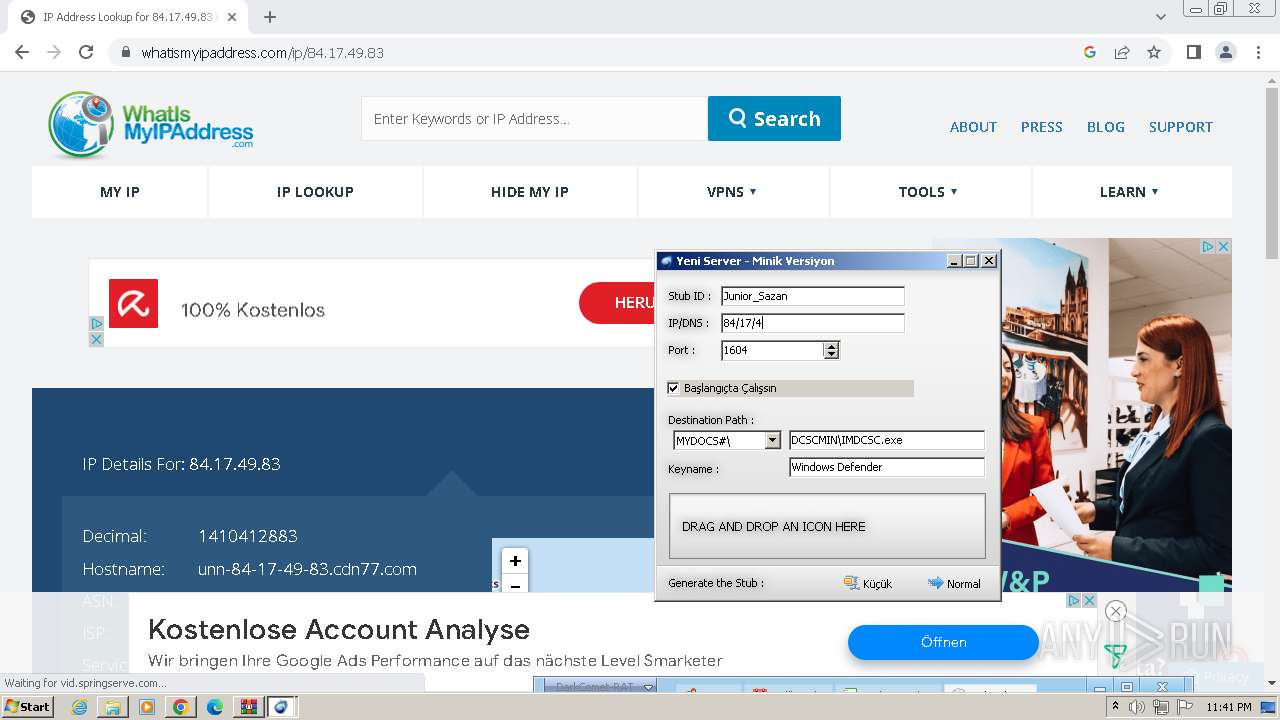Click the 11:41 PM system clock
The image size is (1280, 720).
click(1229, 707)
